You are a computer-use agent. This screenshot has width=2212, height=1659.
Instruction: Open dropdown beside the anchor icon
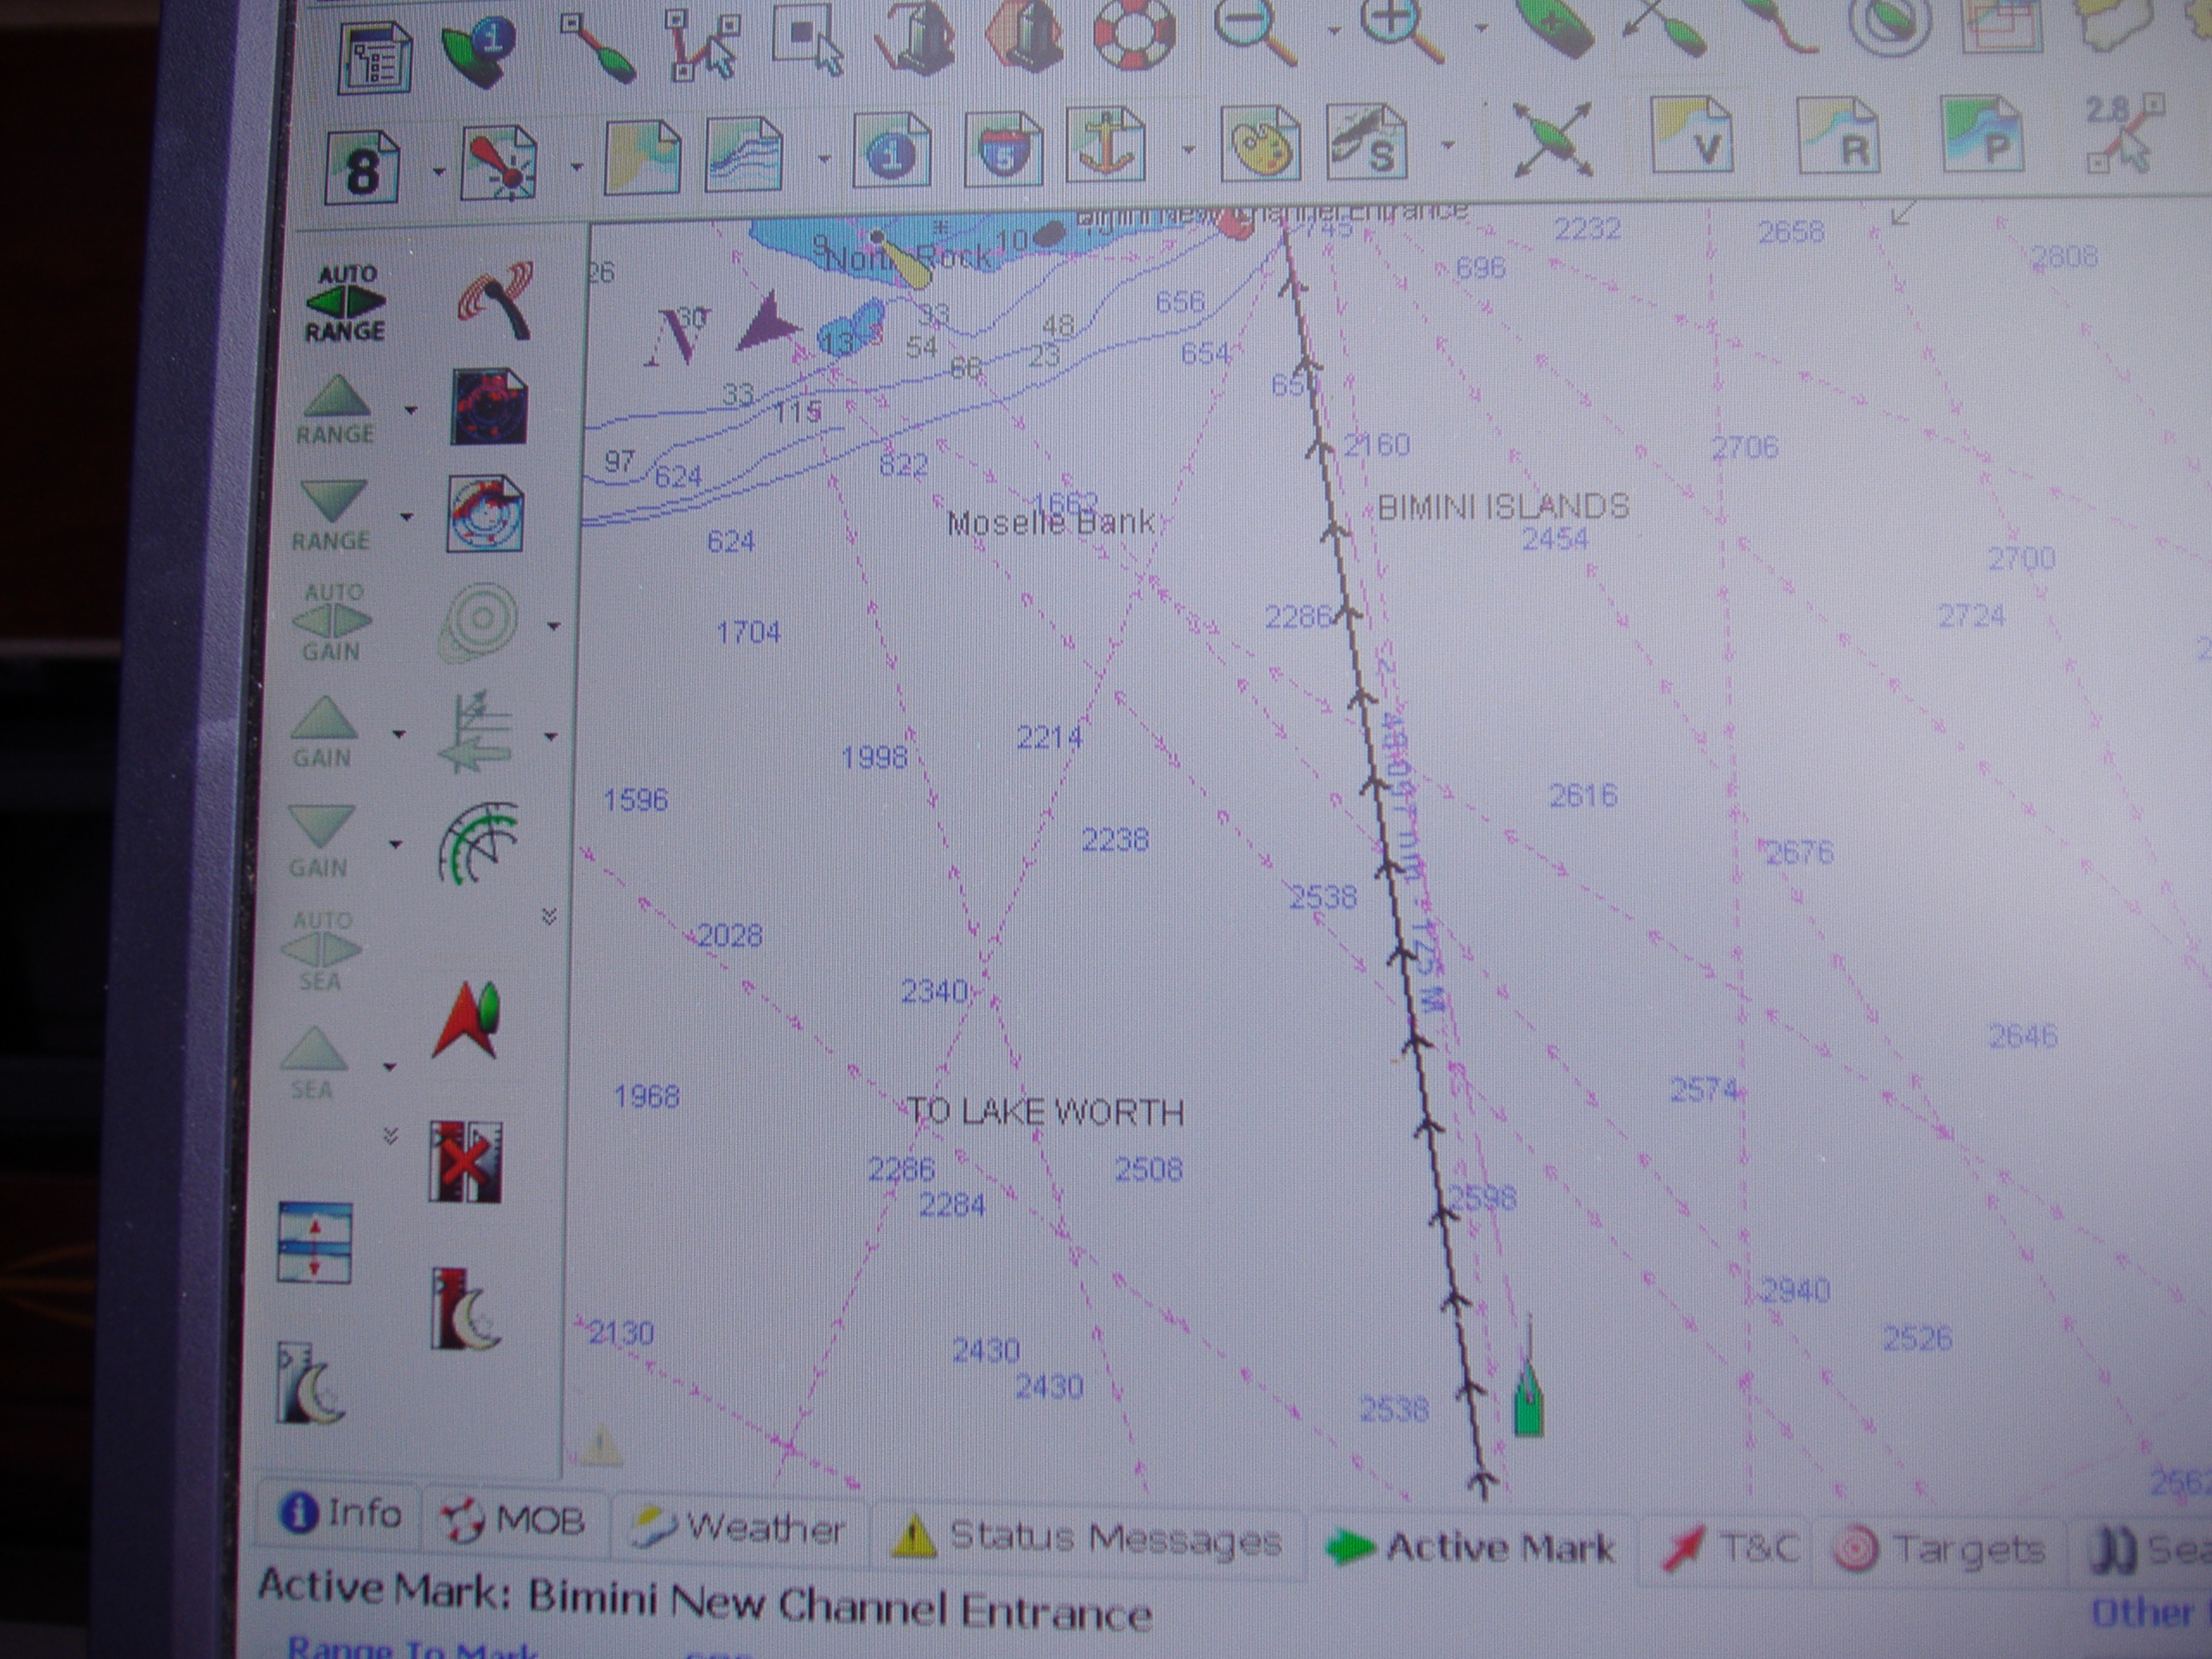click(x=1187, y=150)
